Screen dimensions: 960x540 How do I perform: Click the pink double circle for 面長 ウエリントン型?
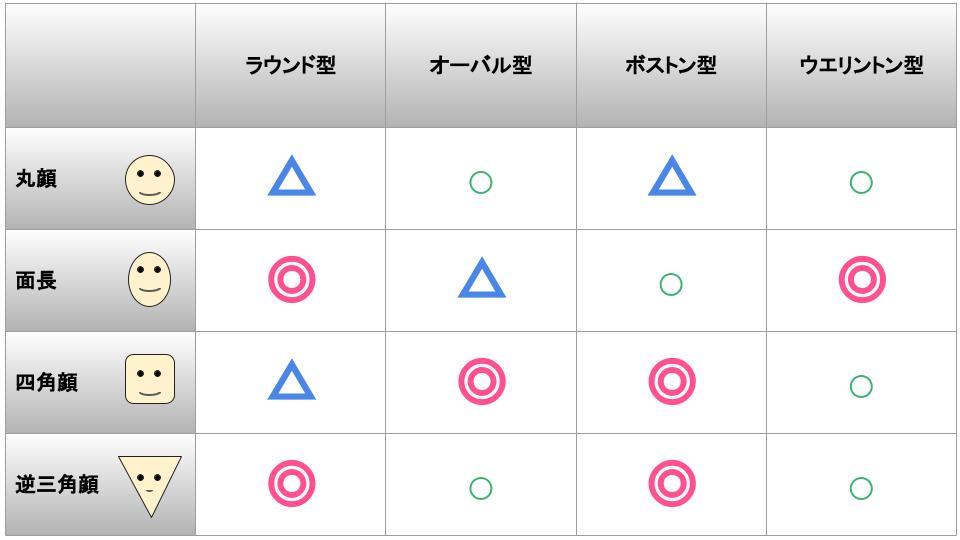click(861, 281)
